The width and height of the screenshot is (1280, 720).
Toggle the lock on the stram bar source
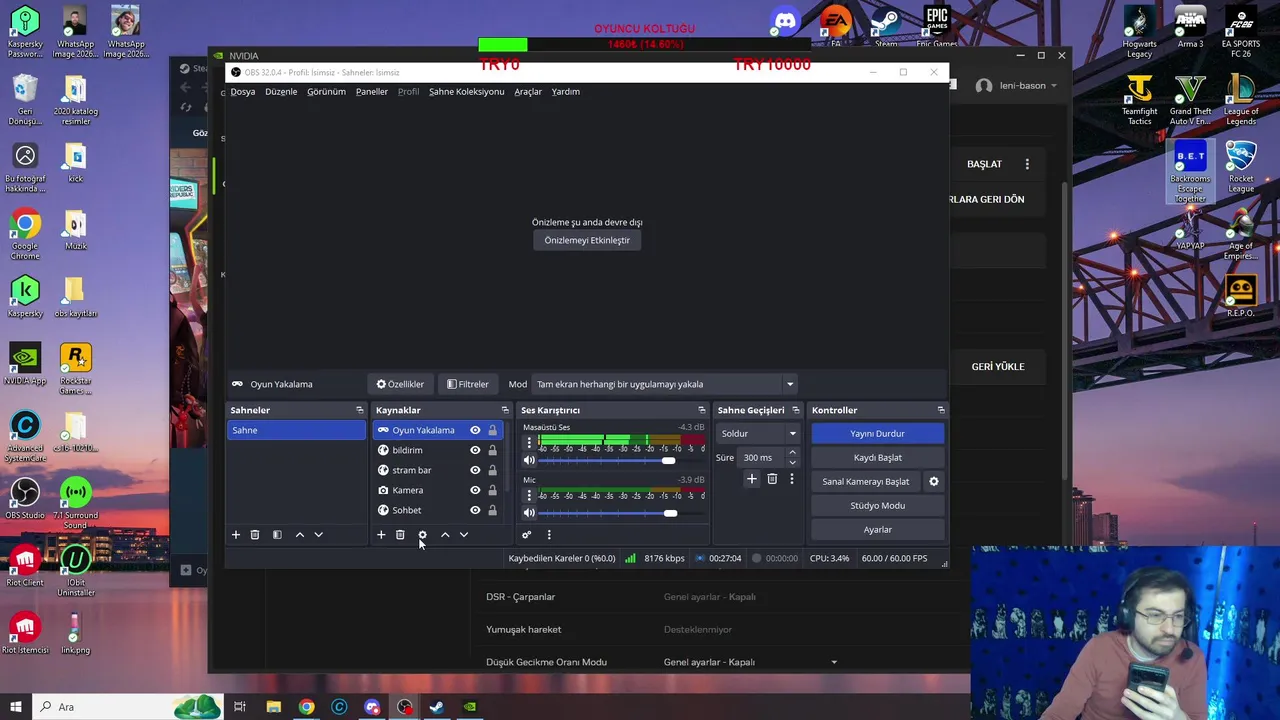click(x=492, y=470)
